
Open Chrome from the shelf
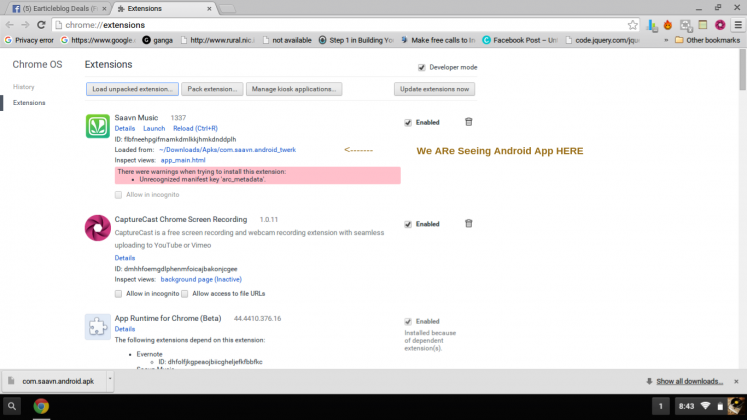point(42,406)
